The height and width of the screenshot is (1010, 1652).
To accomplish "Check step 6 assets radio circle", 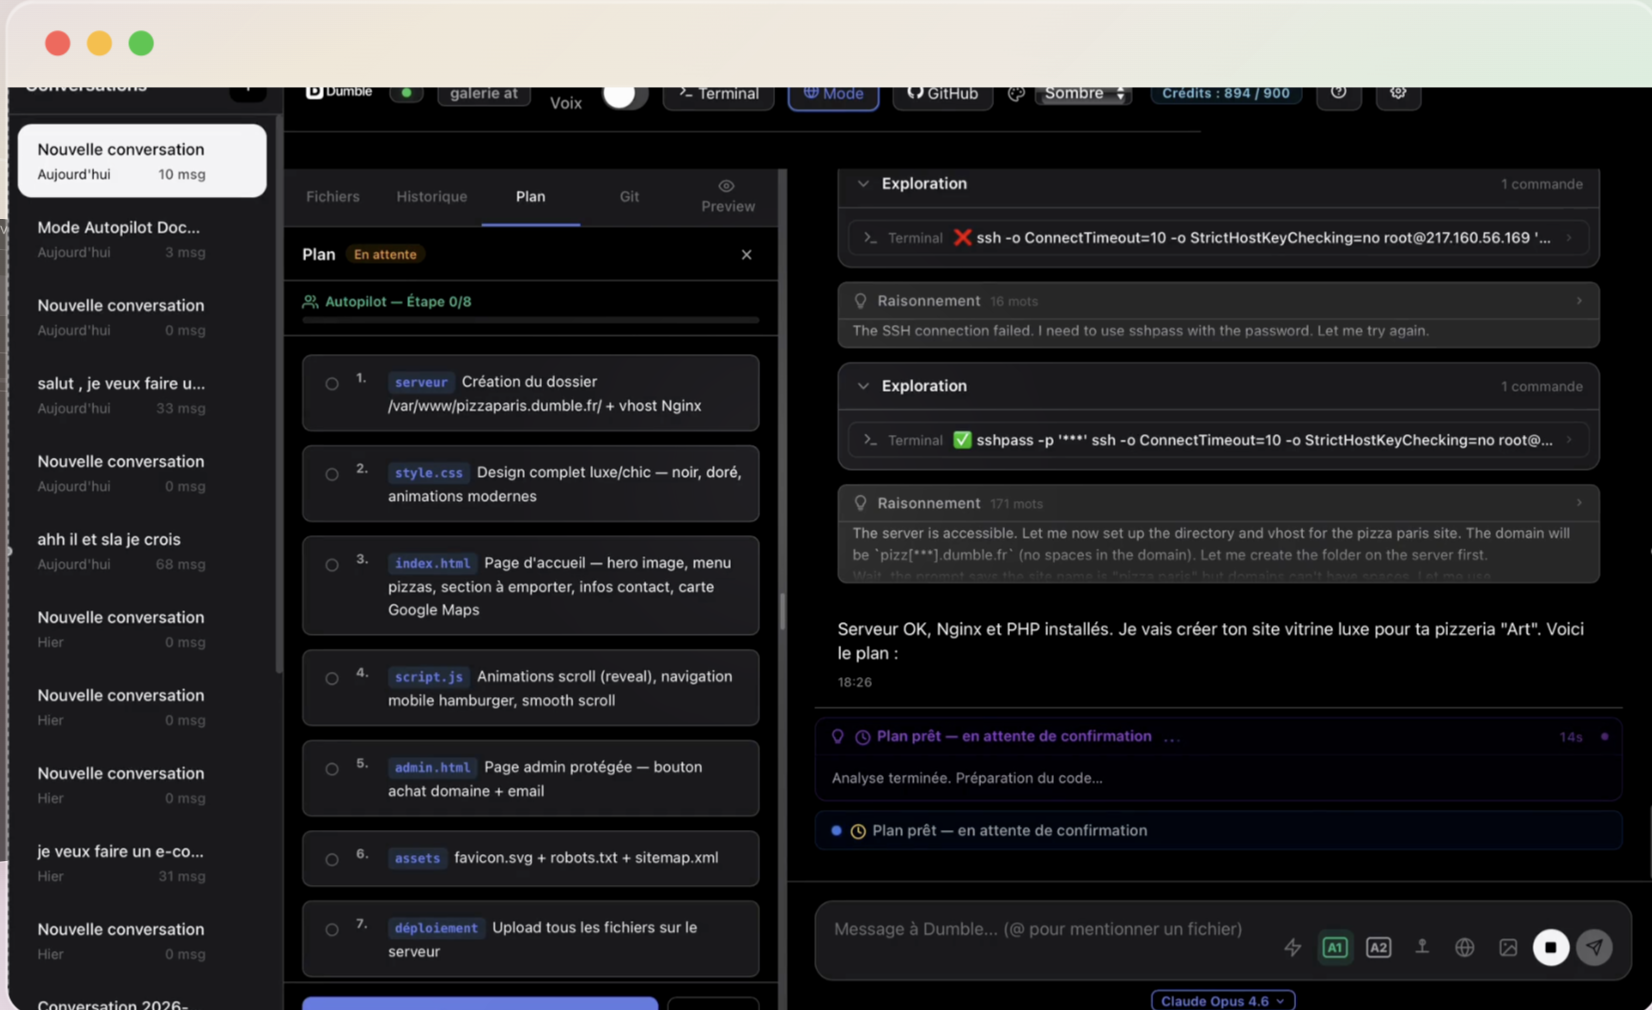I will click(x=332, y=859).
